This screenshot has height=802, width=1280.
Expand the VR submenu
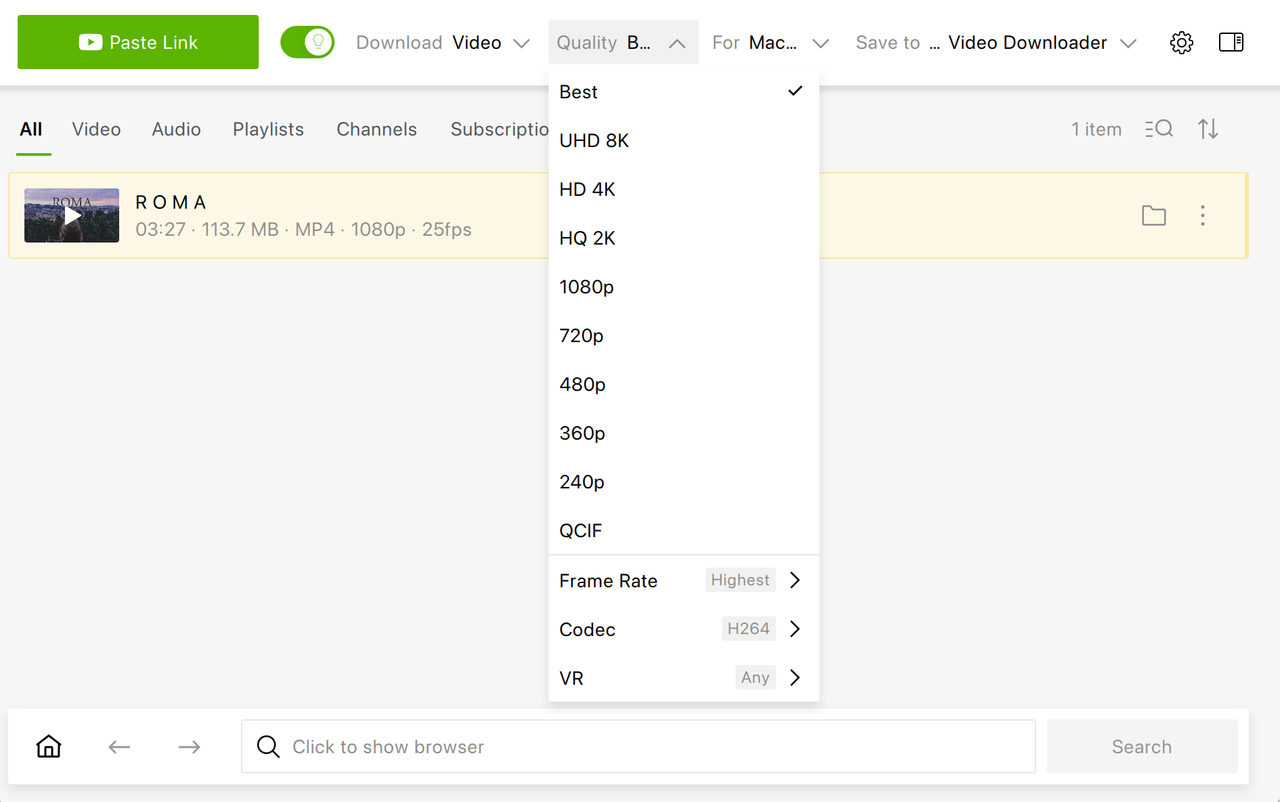coord(684,678)
